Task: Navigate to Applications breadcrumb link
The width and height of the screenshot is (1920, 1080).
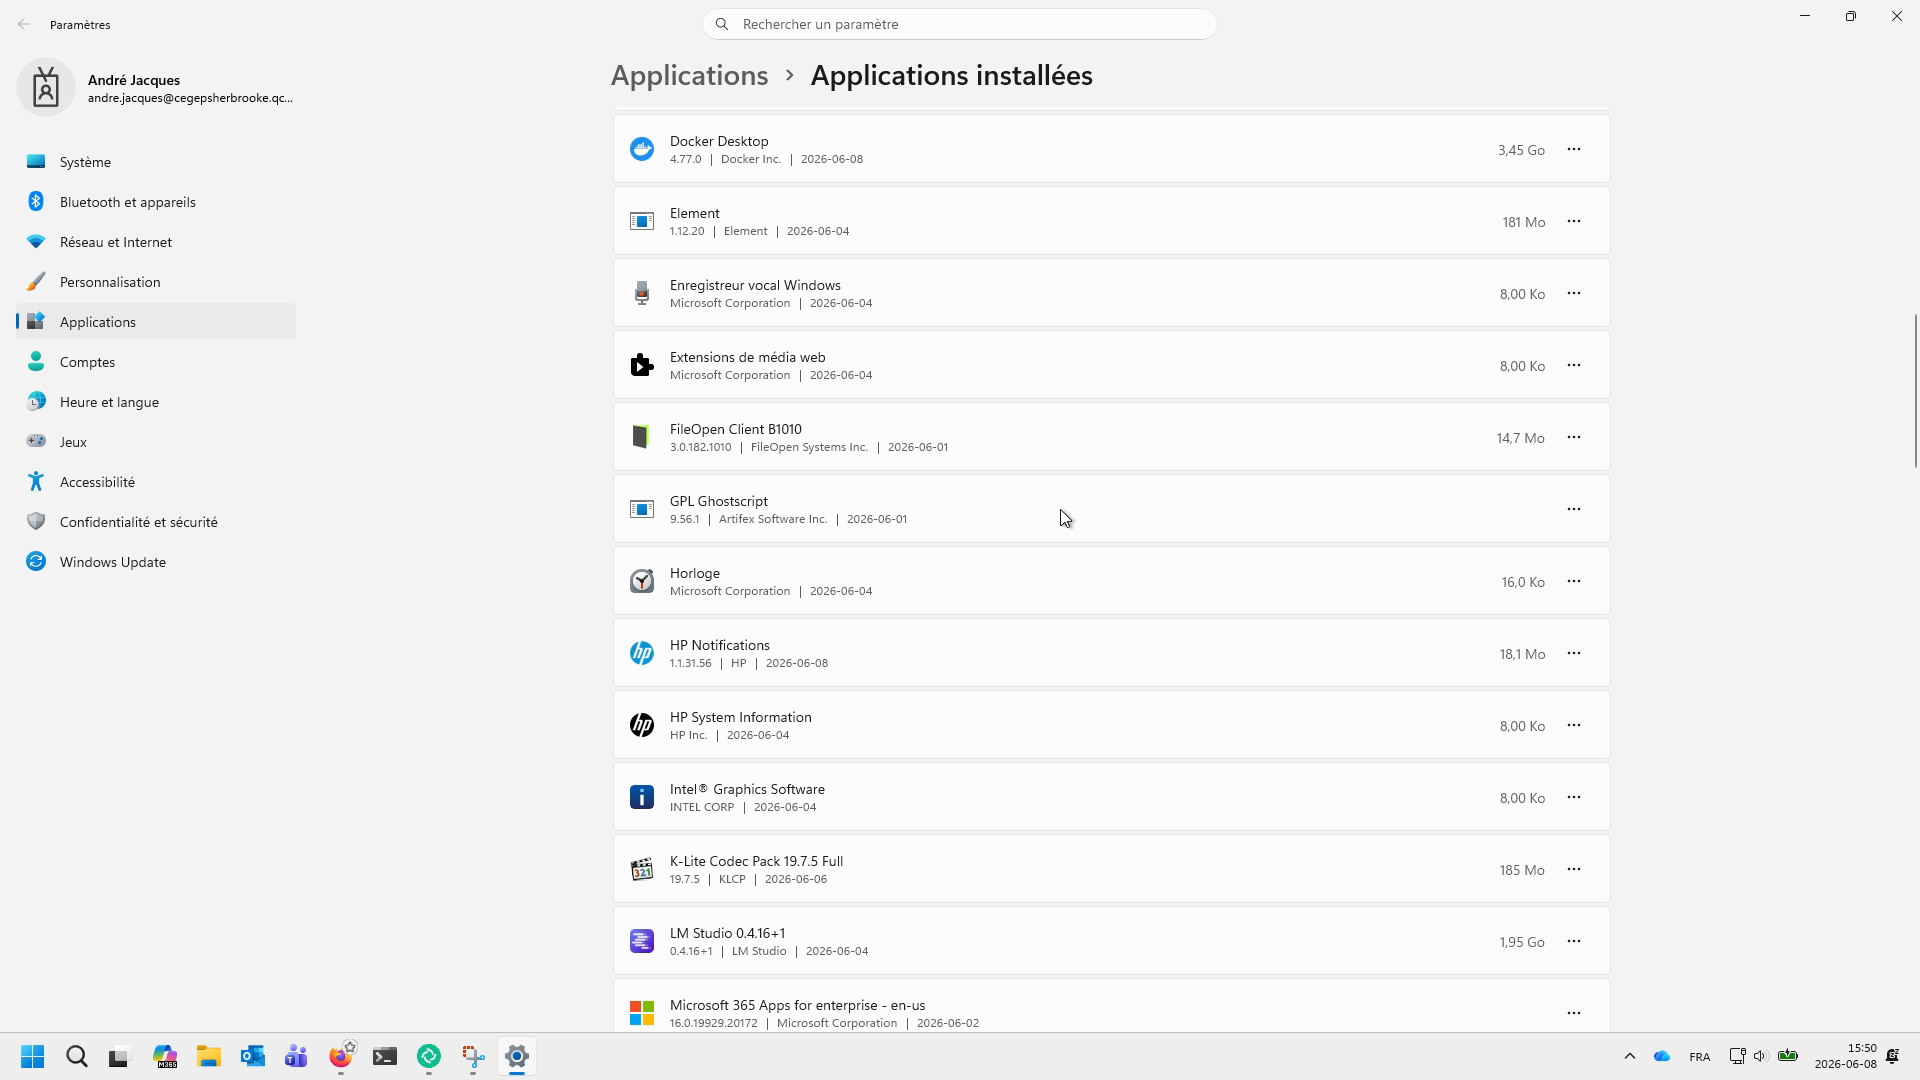Action: point(689,75)
